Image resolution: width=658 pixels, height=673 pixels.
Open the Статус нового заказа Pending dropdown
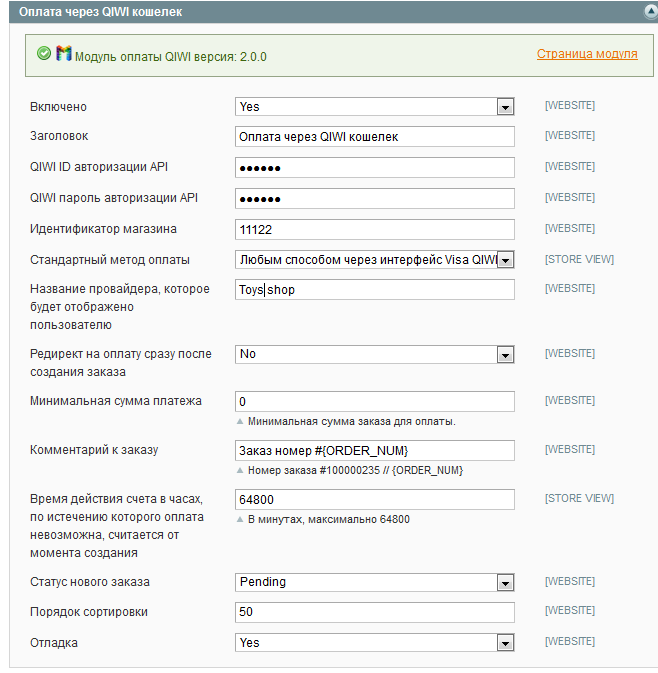point(374,582)
